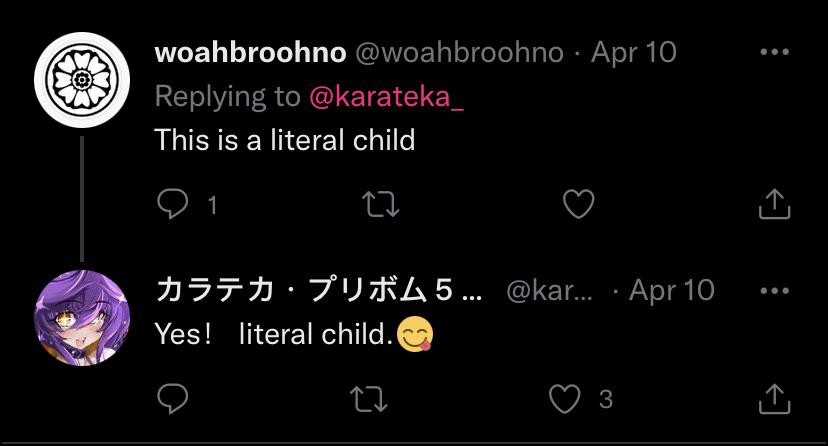
Task: Retweet woahbroohno's tweet
Action: (x=380, y=205)
